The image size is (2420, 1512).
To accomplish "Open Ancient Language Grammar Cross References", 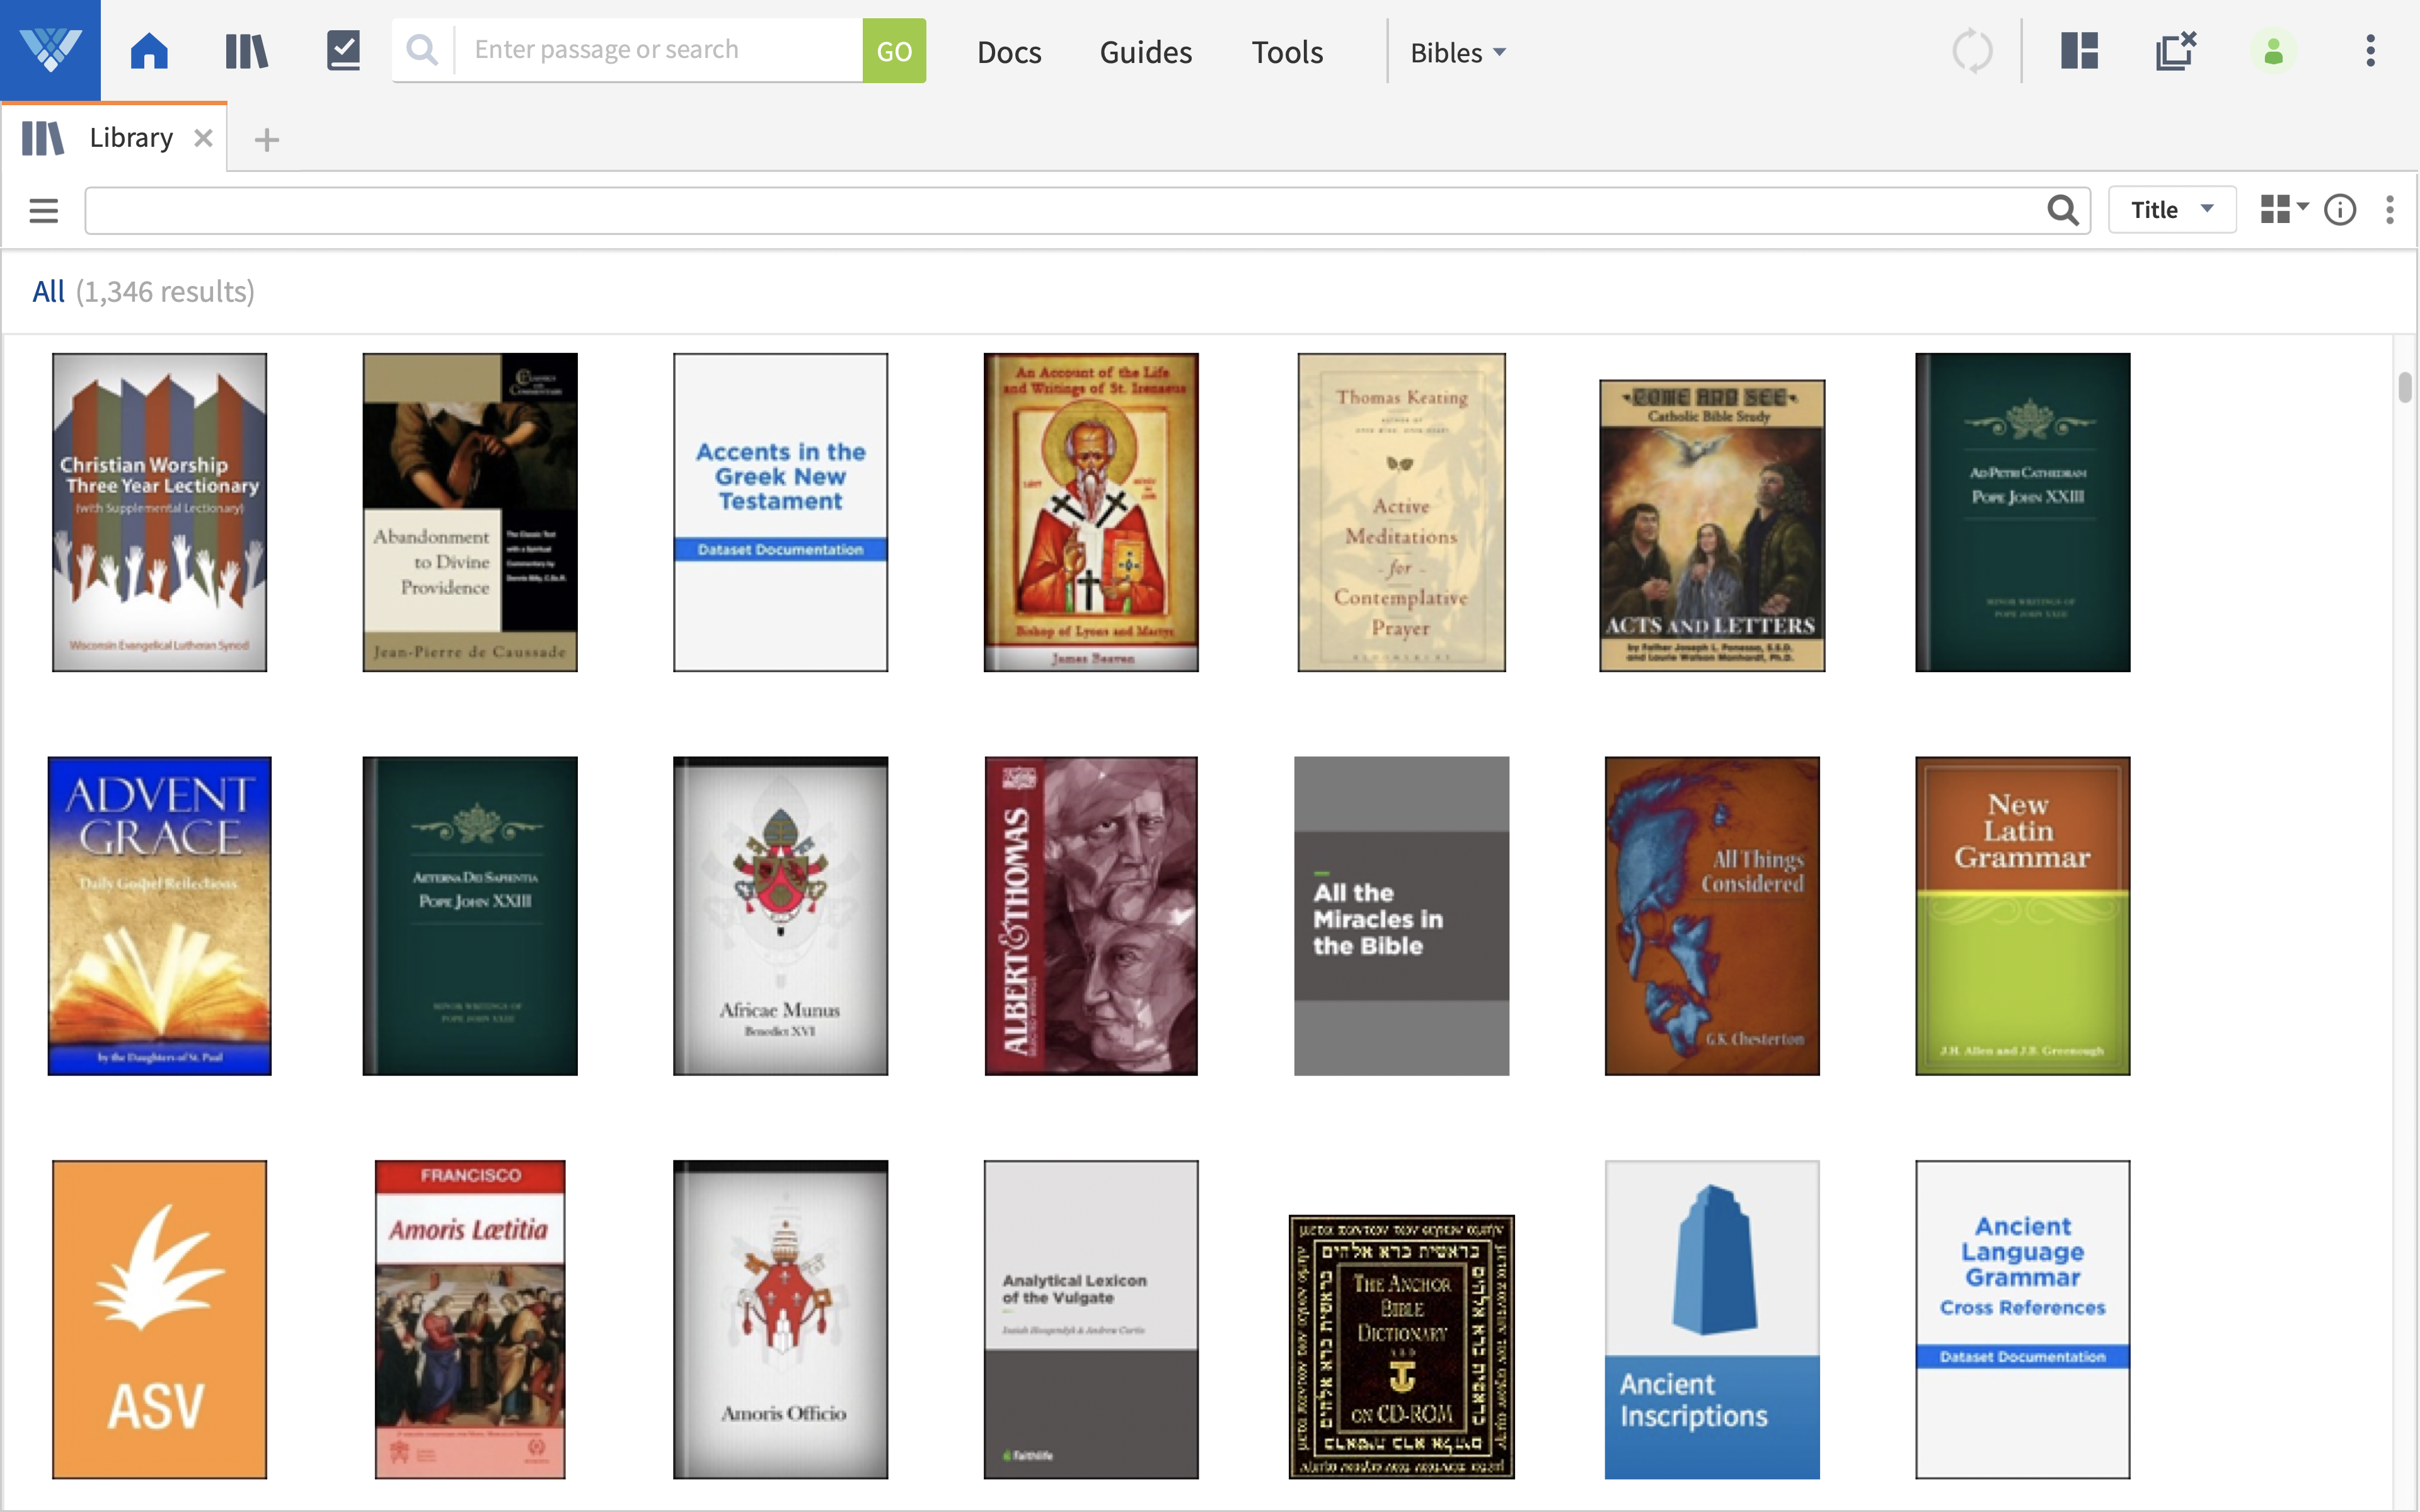I will (x=2022, y=1319).
